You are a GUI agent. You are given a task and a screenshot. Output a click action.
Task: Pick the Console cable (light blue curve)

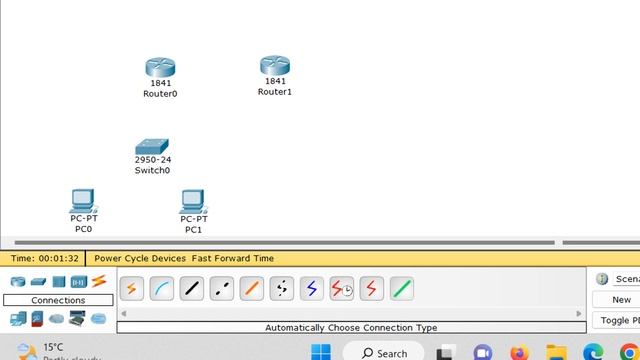(162, 289)
